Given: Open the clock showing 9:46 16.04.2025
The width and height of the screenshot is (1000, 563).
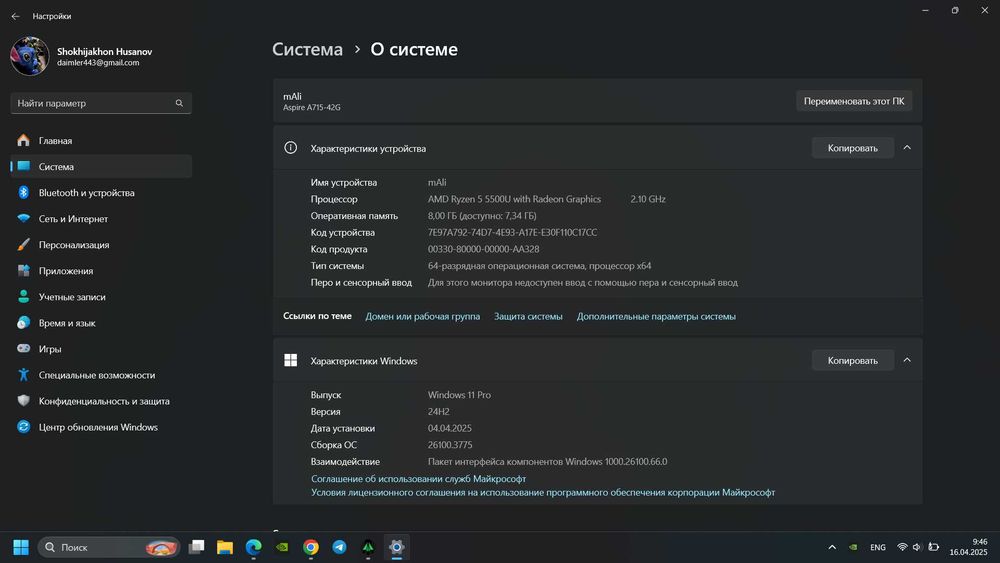Looking at the screenshot, I should coord(968,547).
